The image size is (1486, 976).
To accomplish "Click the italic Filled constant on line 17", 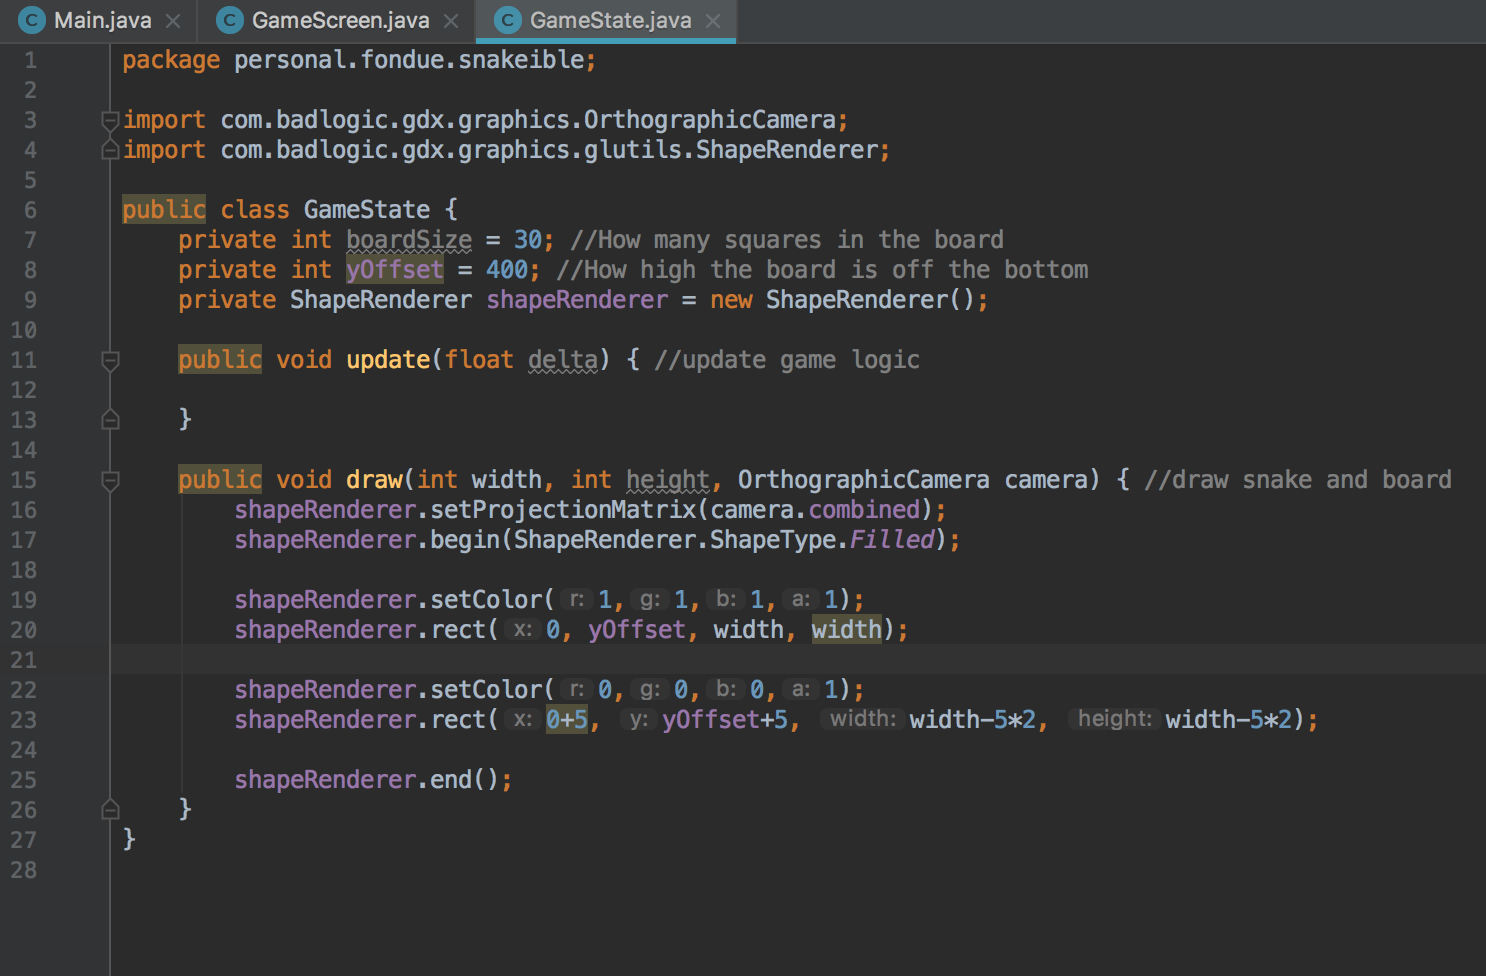I will coord(892,540).
